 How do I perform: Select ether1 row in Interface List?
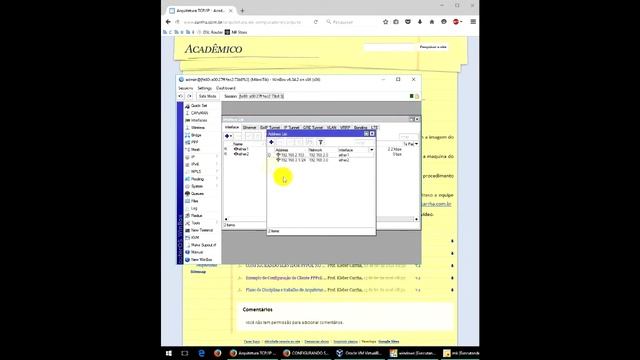click(244, 149)
